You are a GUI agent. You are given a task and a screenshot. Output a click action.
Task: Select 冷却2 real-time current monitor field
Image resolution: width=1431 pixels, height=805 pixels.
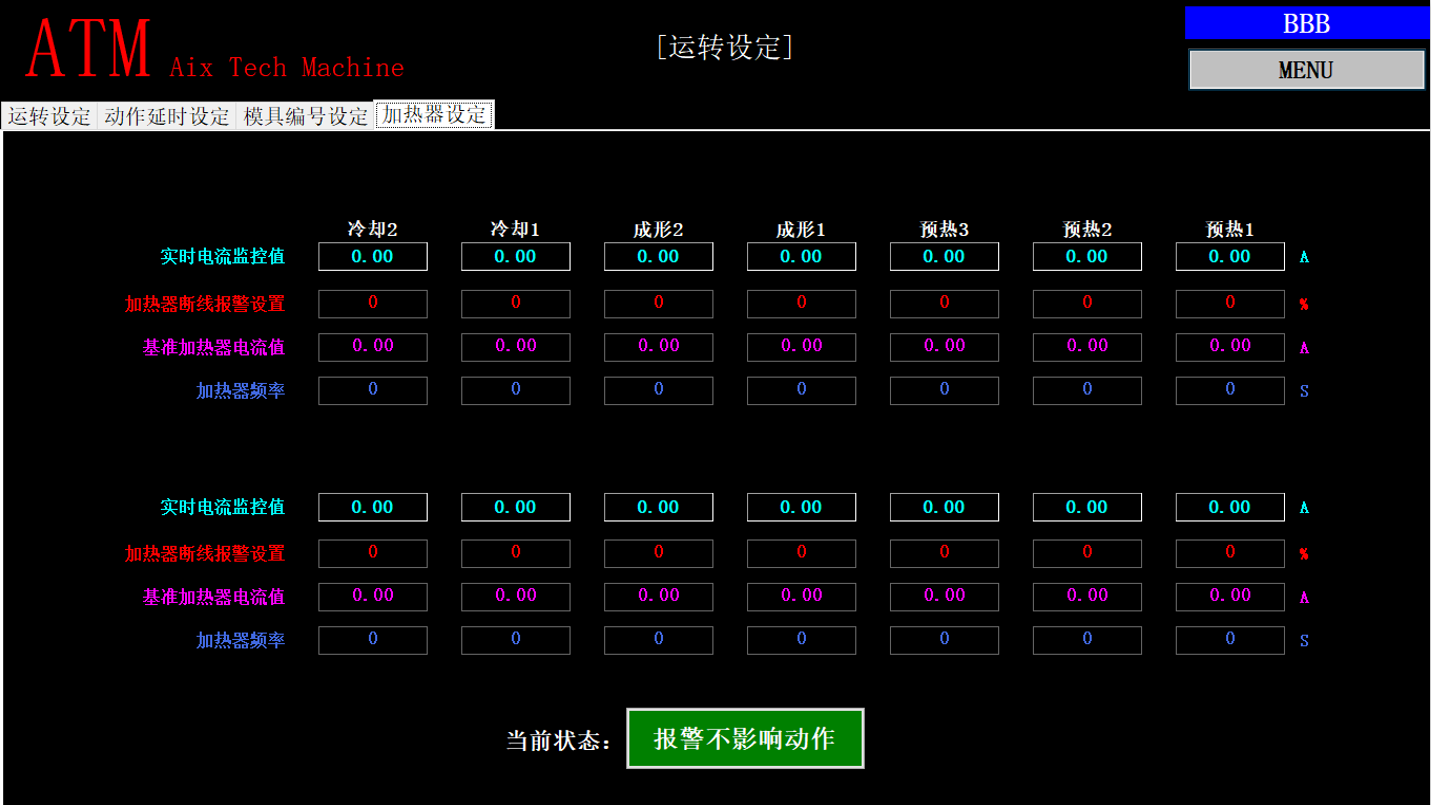pyautogui.click(x=372, y=256)
